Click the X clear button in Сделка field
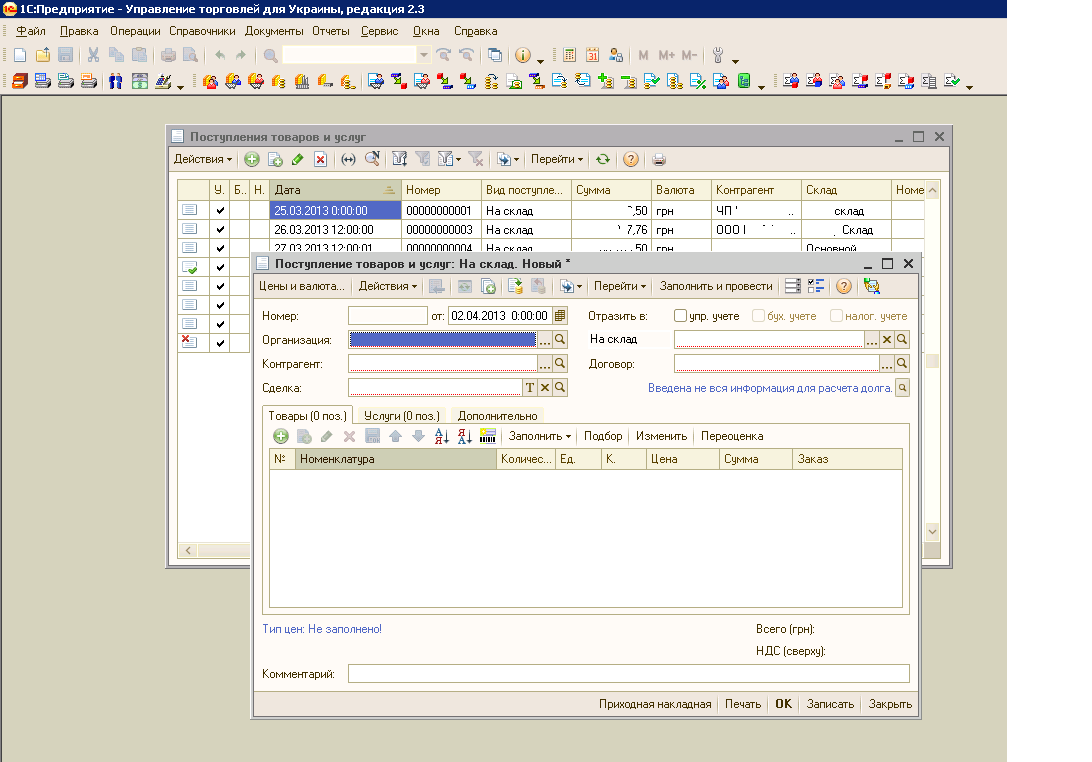This screenshot has width=1092, height=762. [x=545, y=387]
